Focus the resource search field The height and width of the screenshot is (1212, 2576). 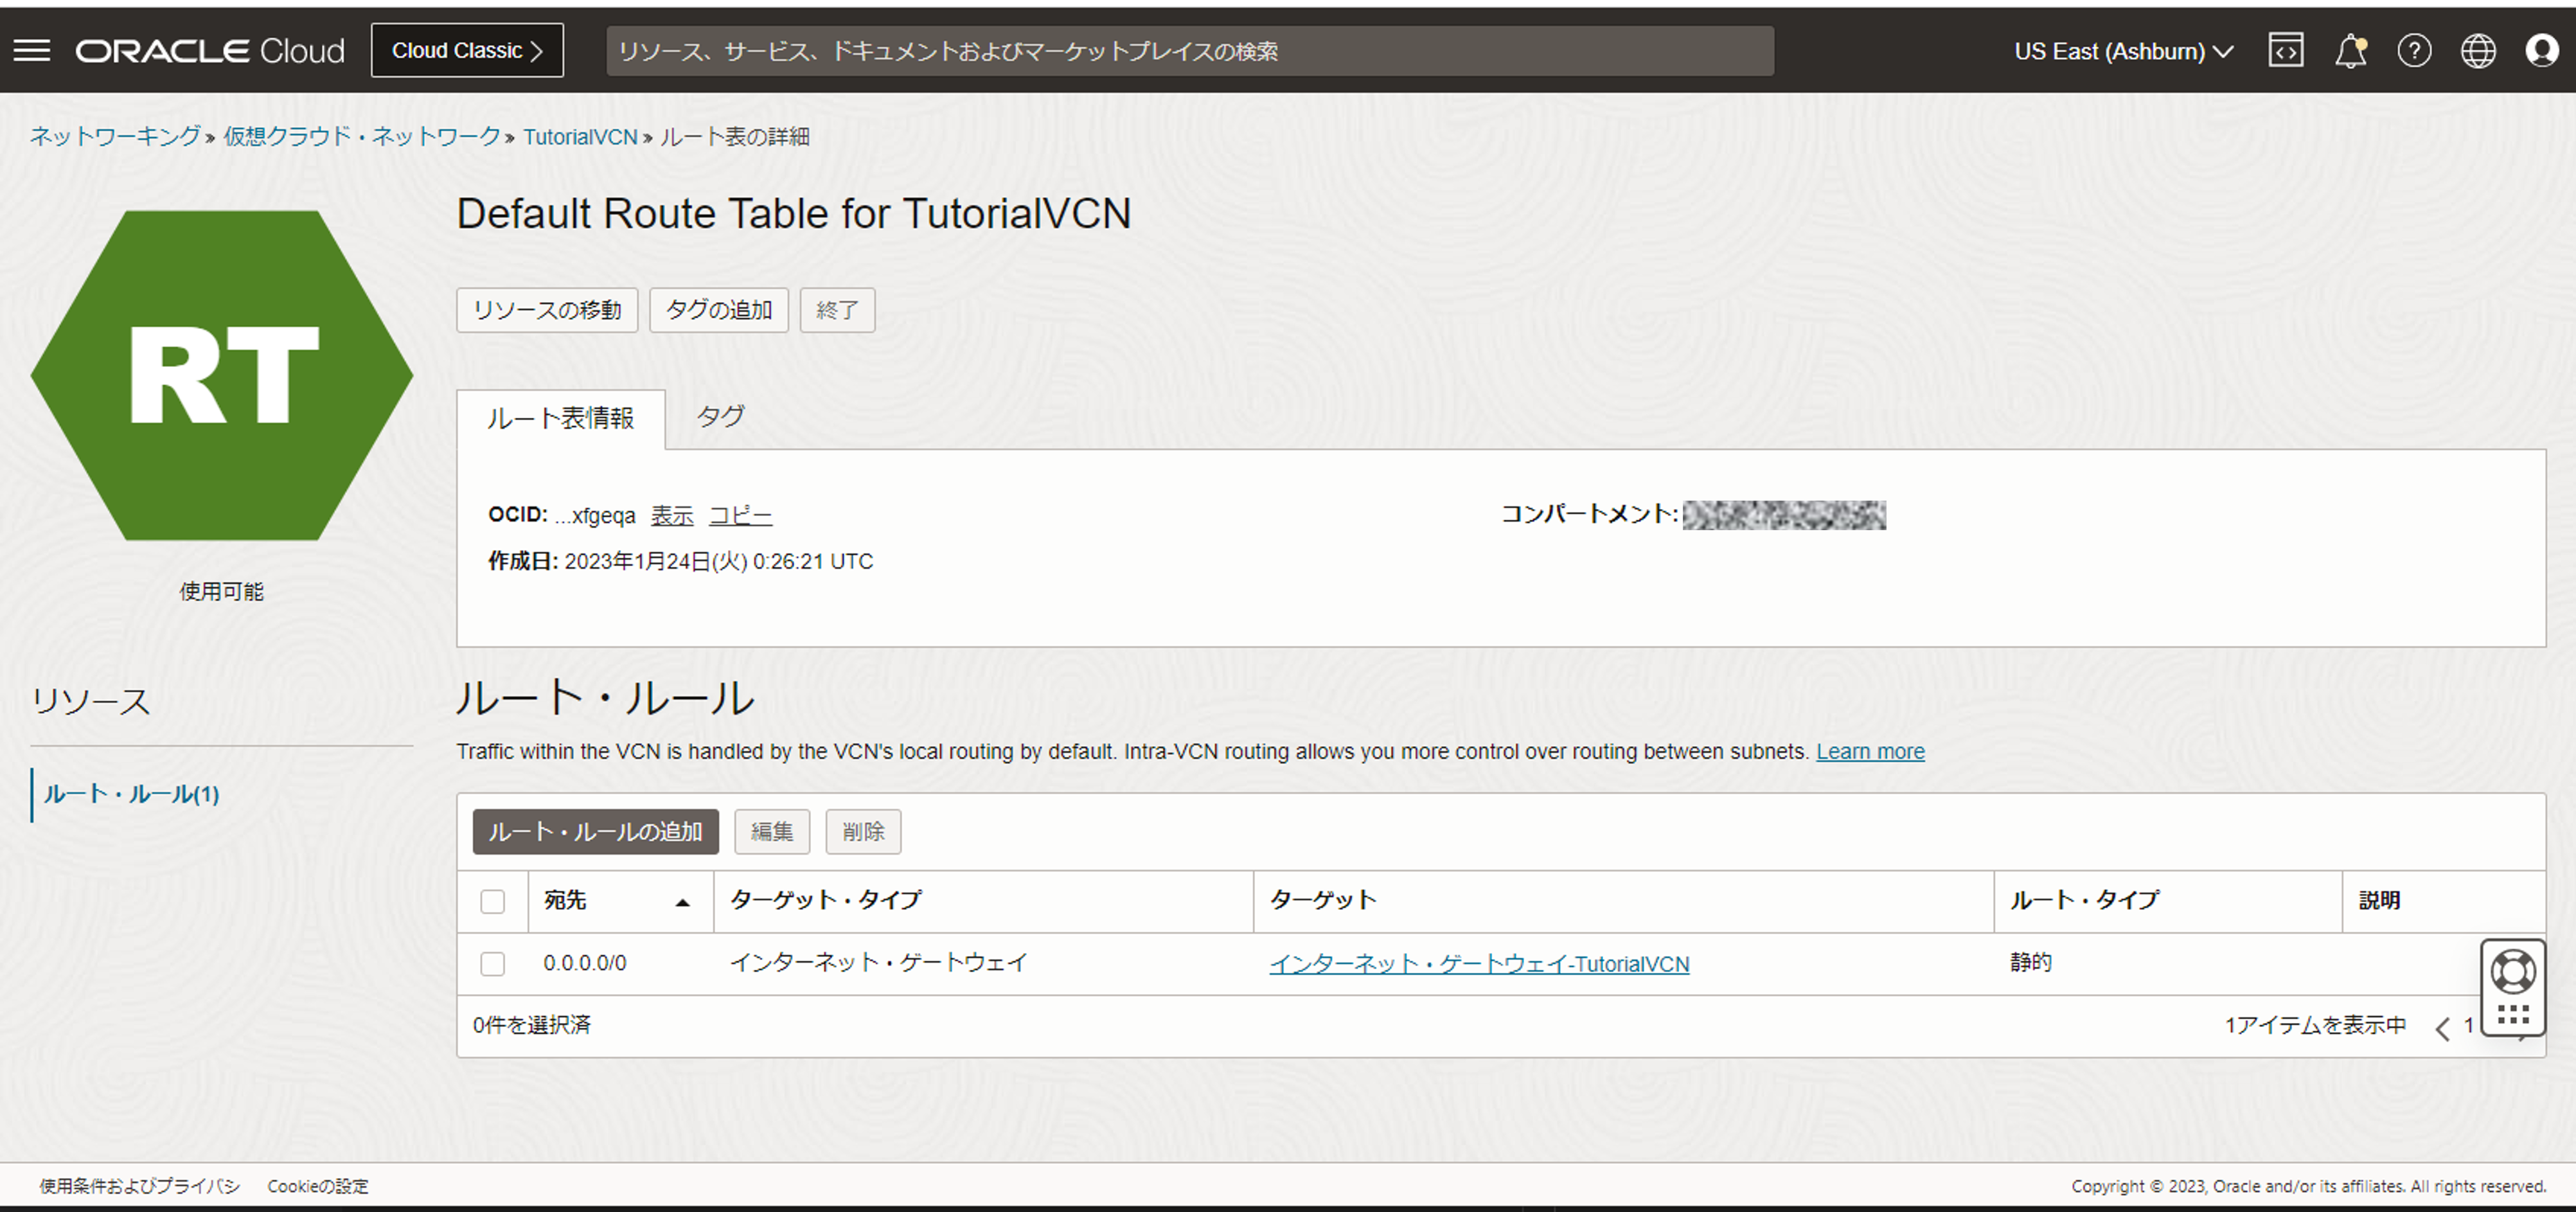click(1190, 51)
